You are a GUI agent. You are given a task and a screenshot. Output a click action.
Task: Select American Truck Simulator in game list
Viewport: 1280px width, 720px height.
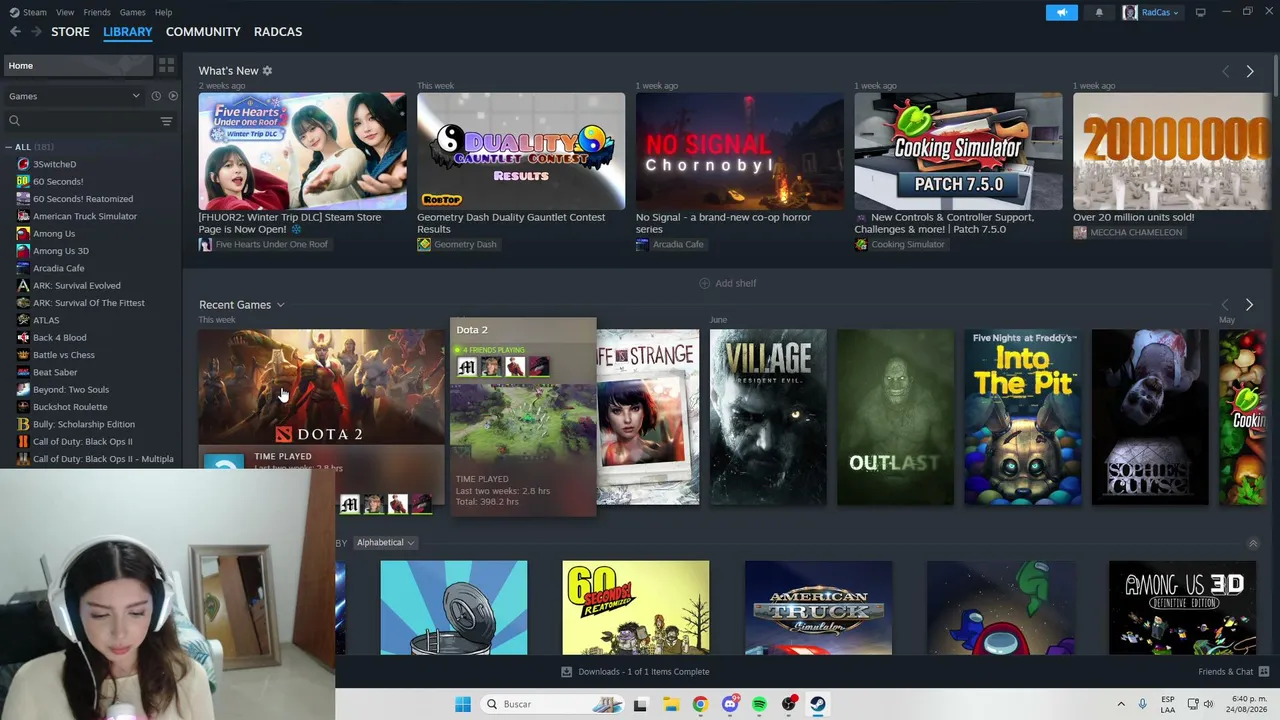(85, 216)
